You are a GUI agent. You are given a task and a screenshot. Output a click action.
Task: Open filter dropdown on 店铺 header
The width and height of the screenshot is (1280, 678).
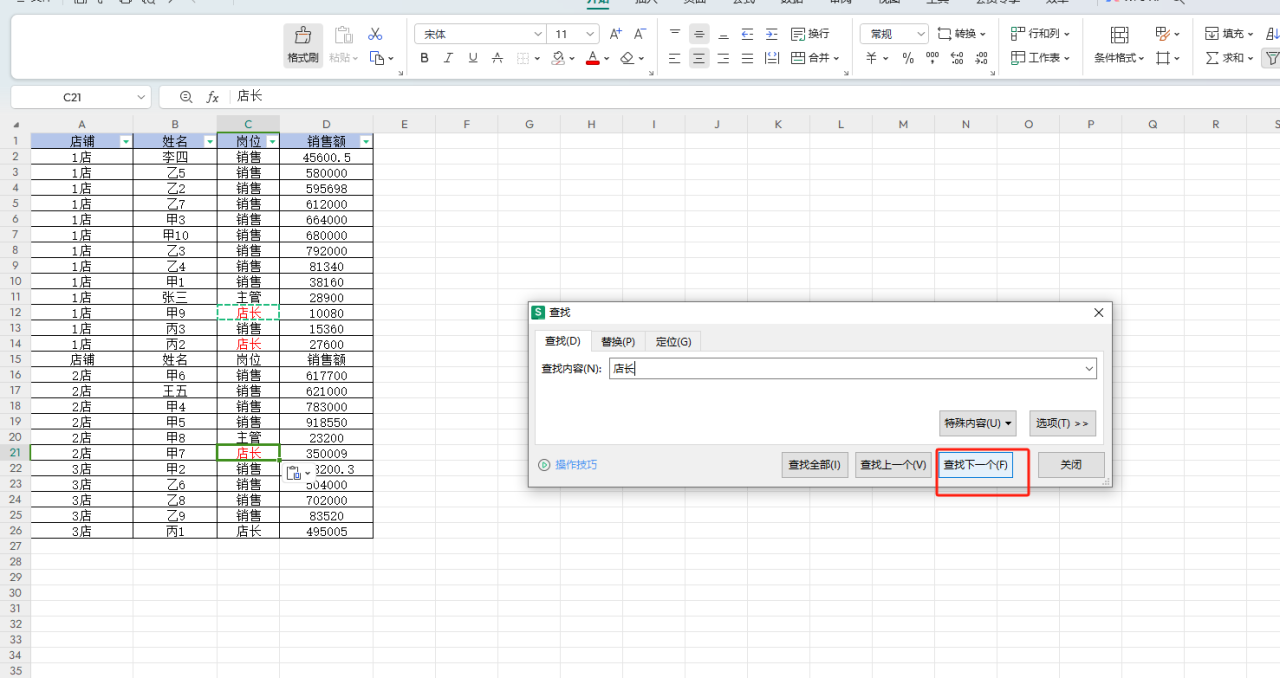[x=125, y=142]
